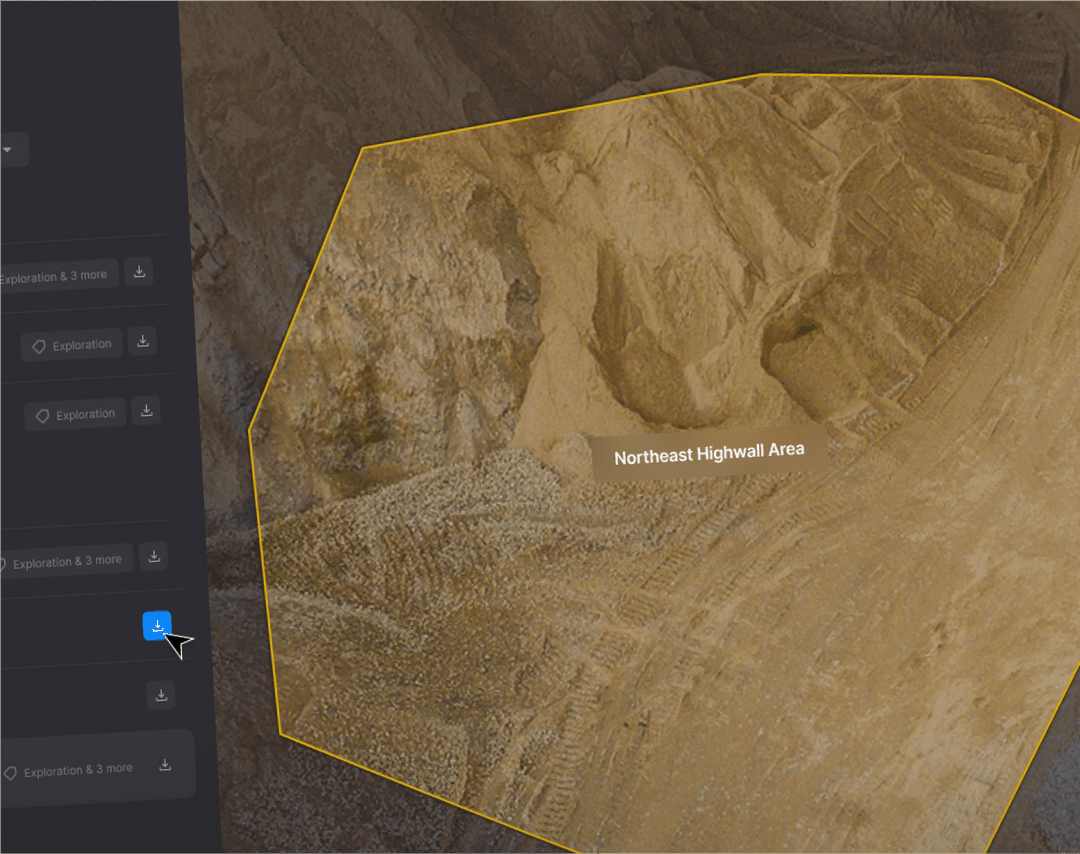
Task: Click the download icon next to the fourth Exploration & 3 more entry
Action: tap(153, 557)
